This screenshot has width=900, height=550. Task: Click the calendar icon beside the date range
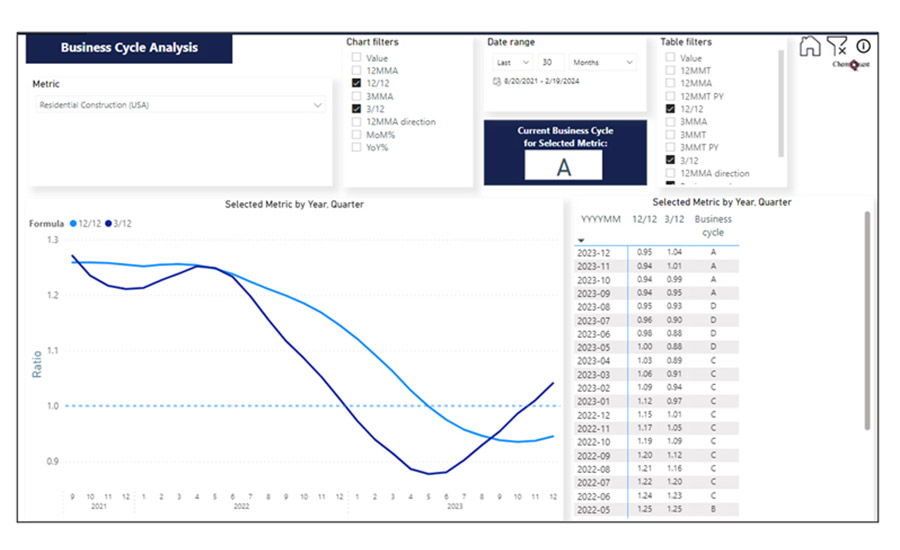[497, 80]
